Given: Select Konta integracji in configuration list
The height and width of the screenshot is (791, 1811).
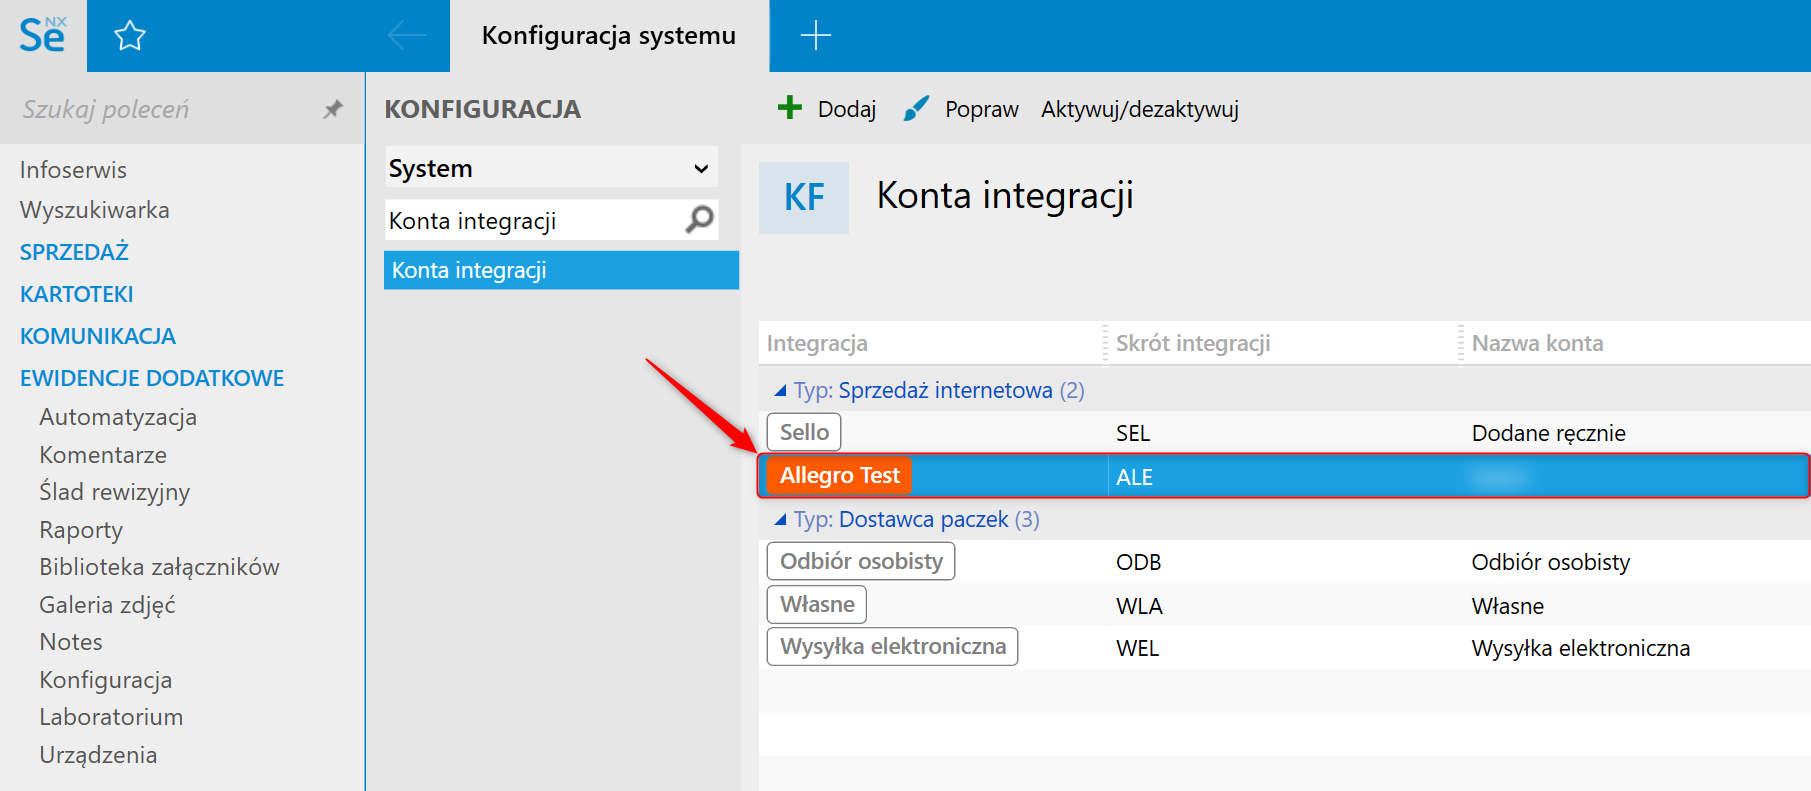Looking at the screenshot, I should click(x=561, y=270).
